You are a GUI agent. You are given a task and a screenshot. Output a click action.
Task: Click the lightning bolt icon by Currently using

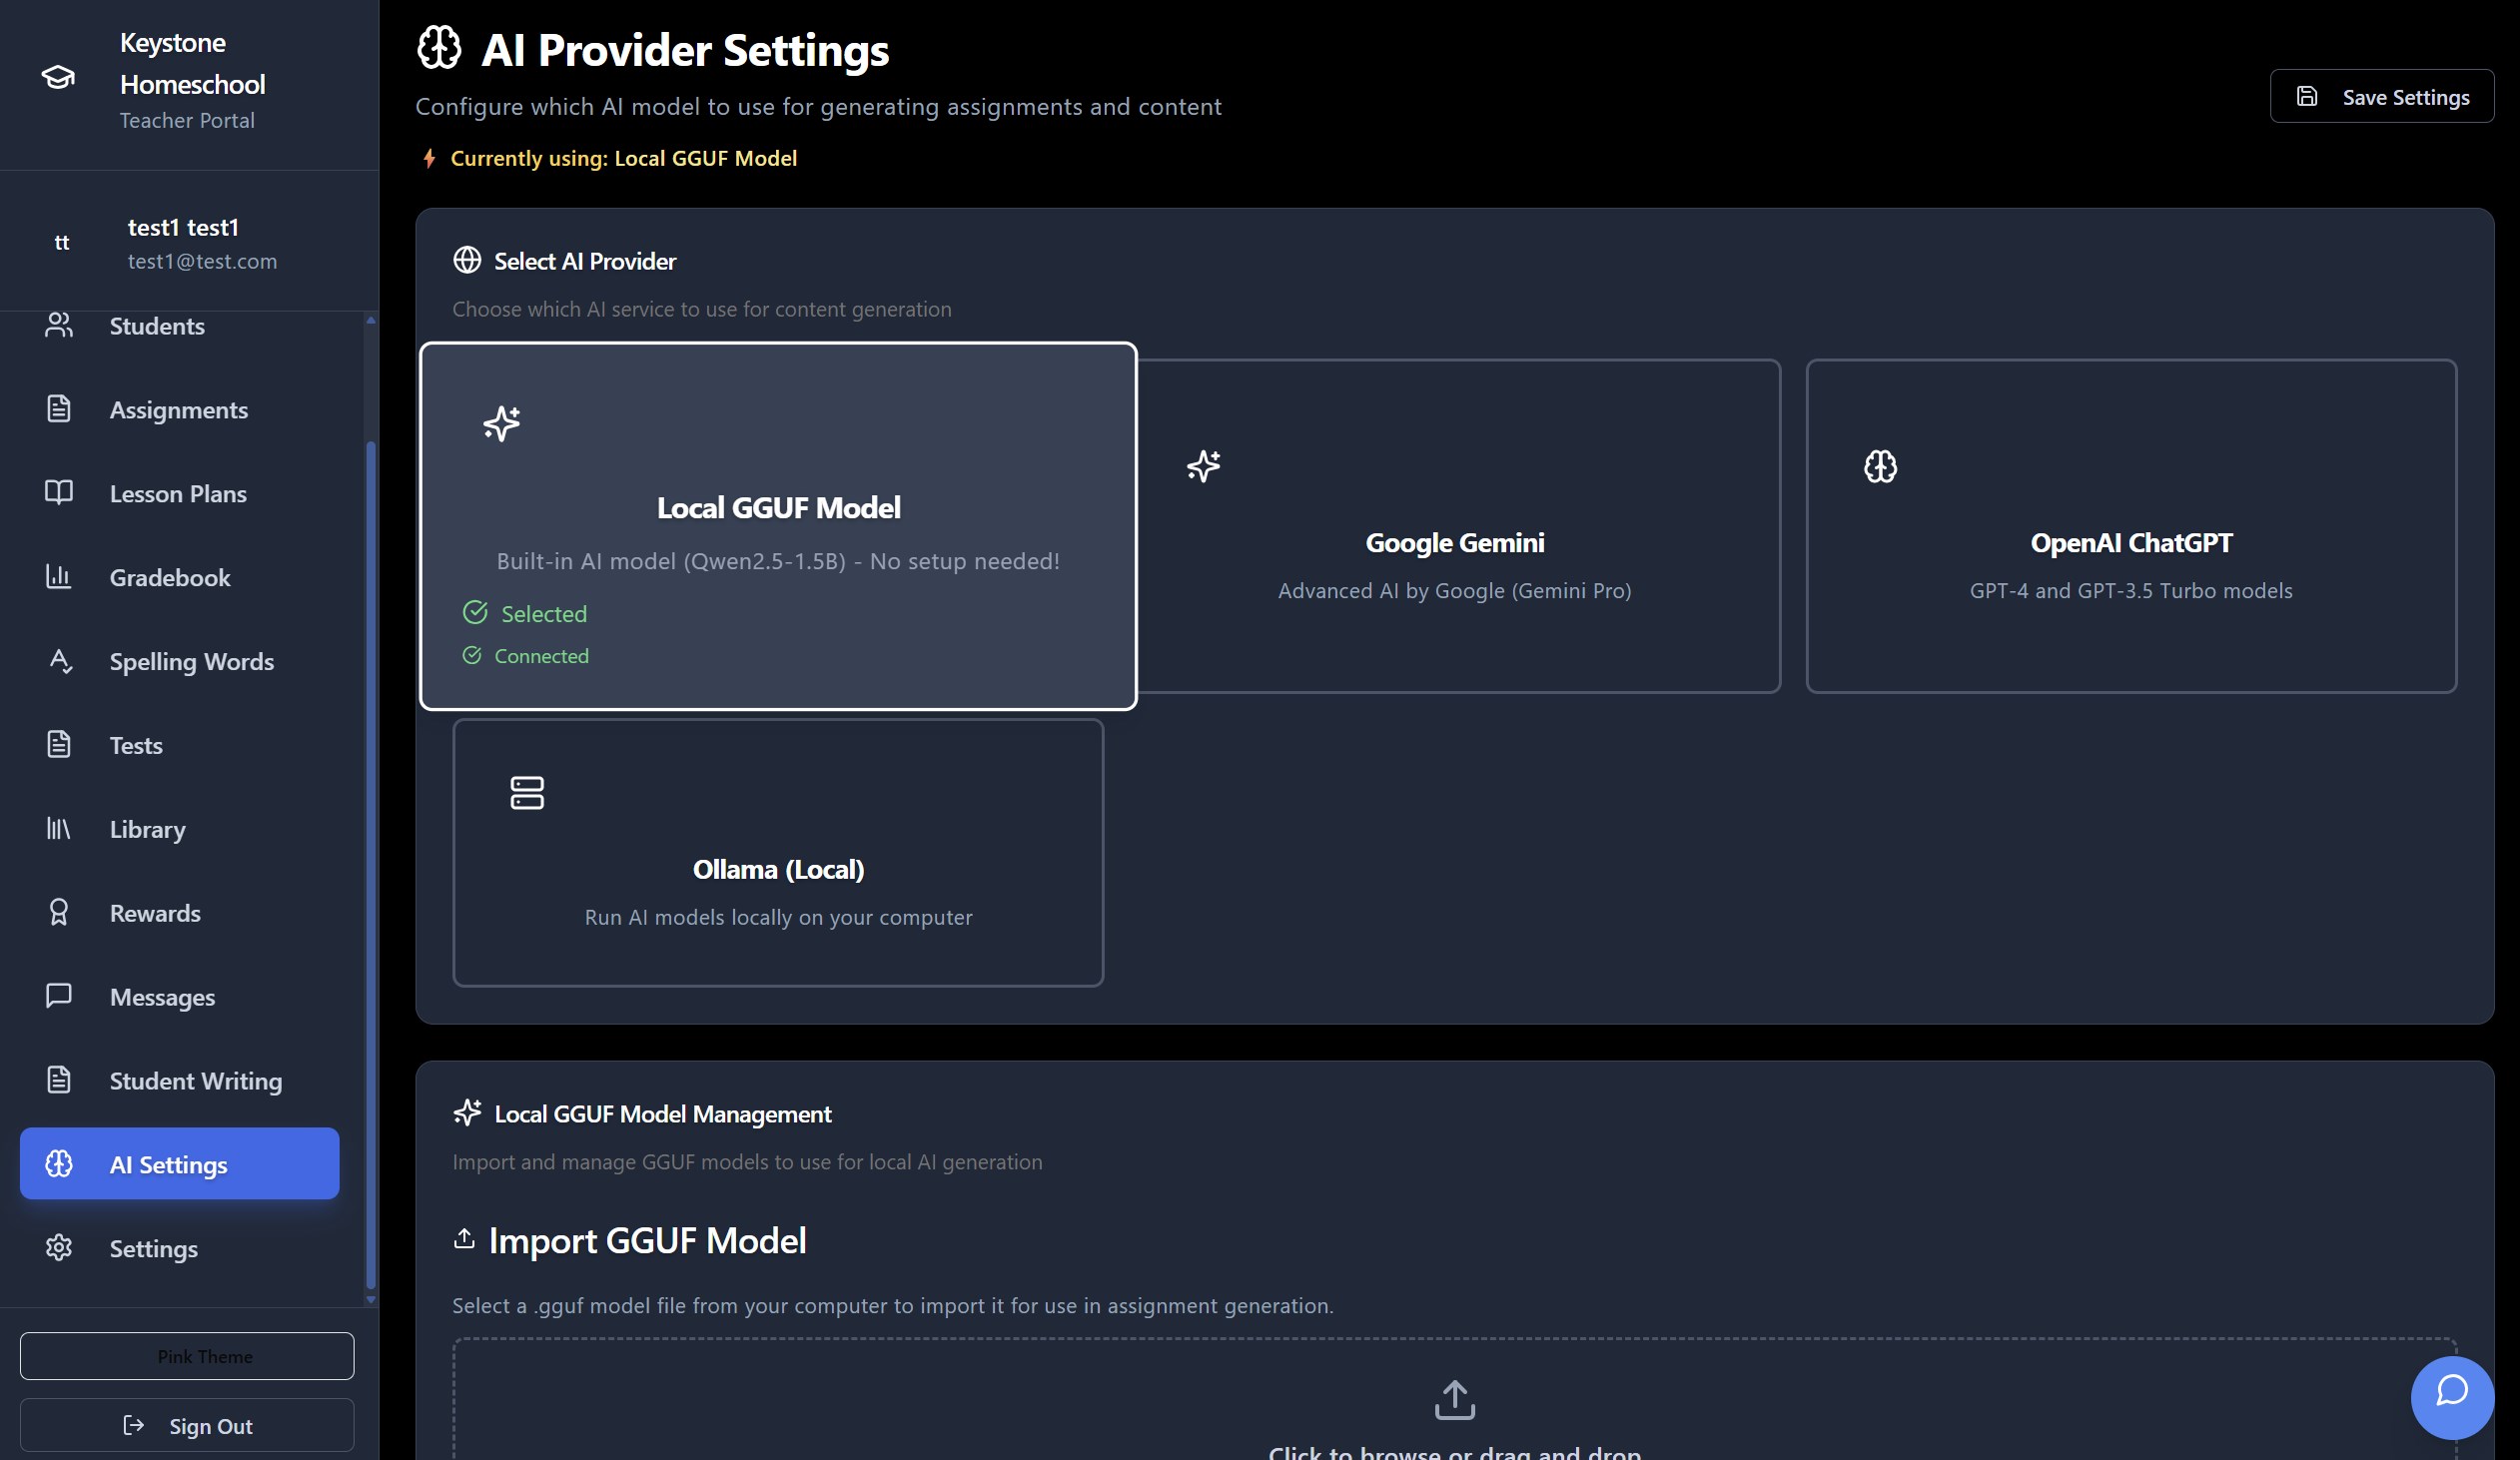coord(429,158)
